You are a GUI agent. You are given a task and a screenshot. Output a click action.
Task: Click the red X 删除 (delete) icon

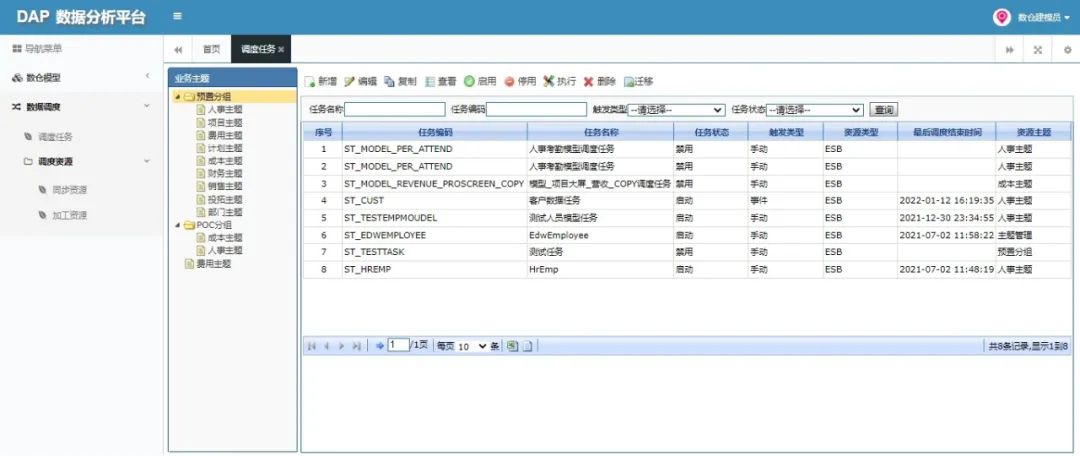(x=588, y=81)
